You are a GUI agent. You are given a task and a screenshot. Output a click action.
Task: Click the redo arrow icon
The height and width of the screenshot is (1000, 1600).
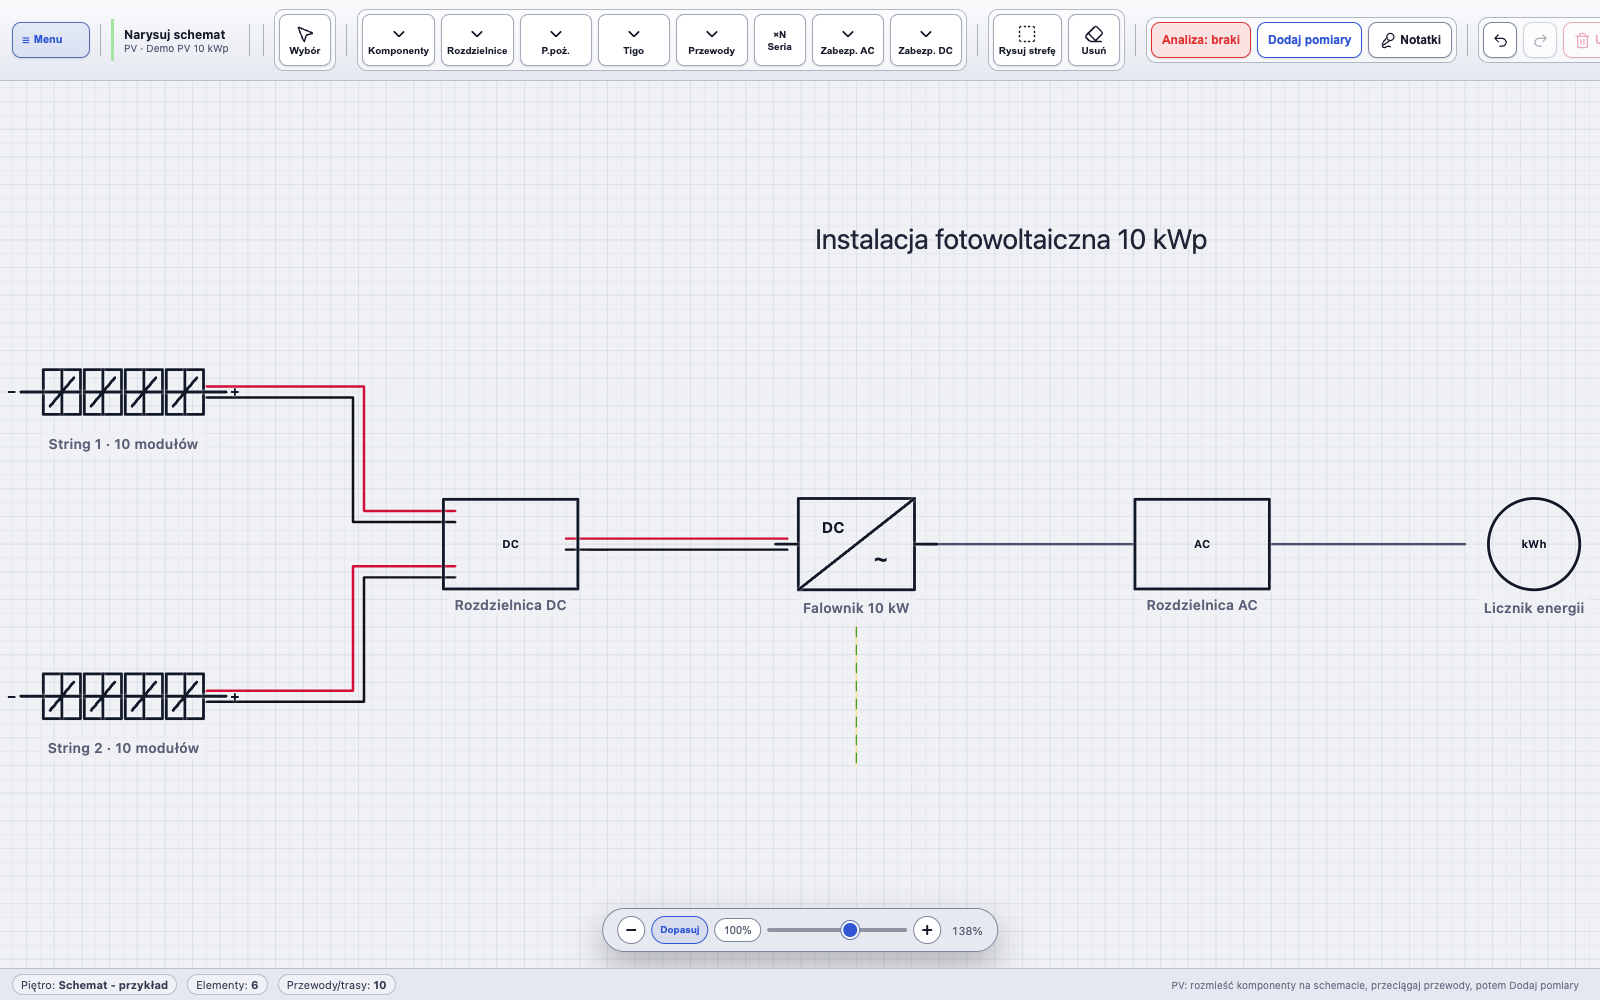(1540, 40)
